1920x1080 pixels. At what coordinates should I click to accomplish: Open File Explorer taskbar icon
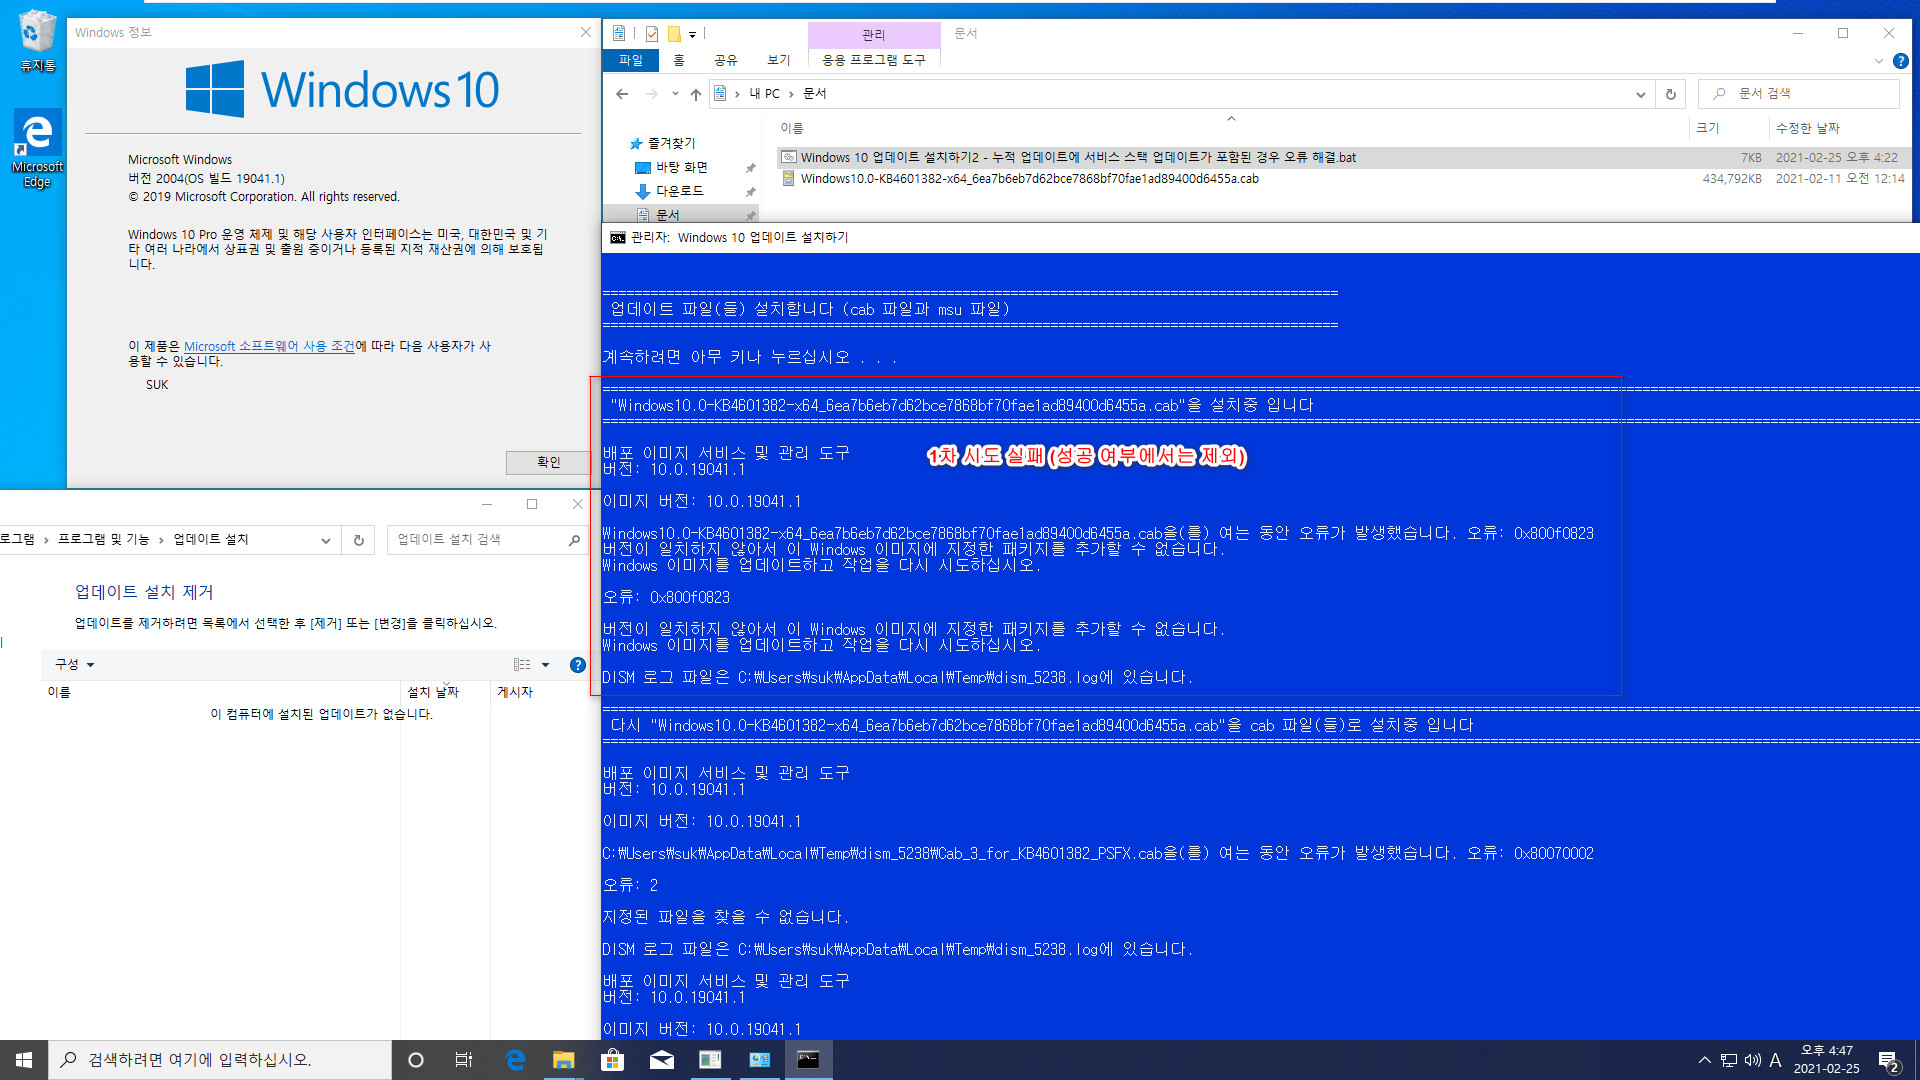click(564, 1060)
